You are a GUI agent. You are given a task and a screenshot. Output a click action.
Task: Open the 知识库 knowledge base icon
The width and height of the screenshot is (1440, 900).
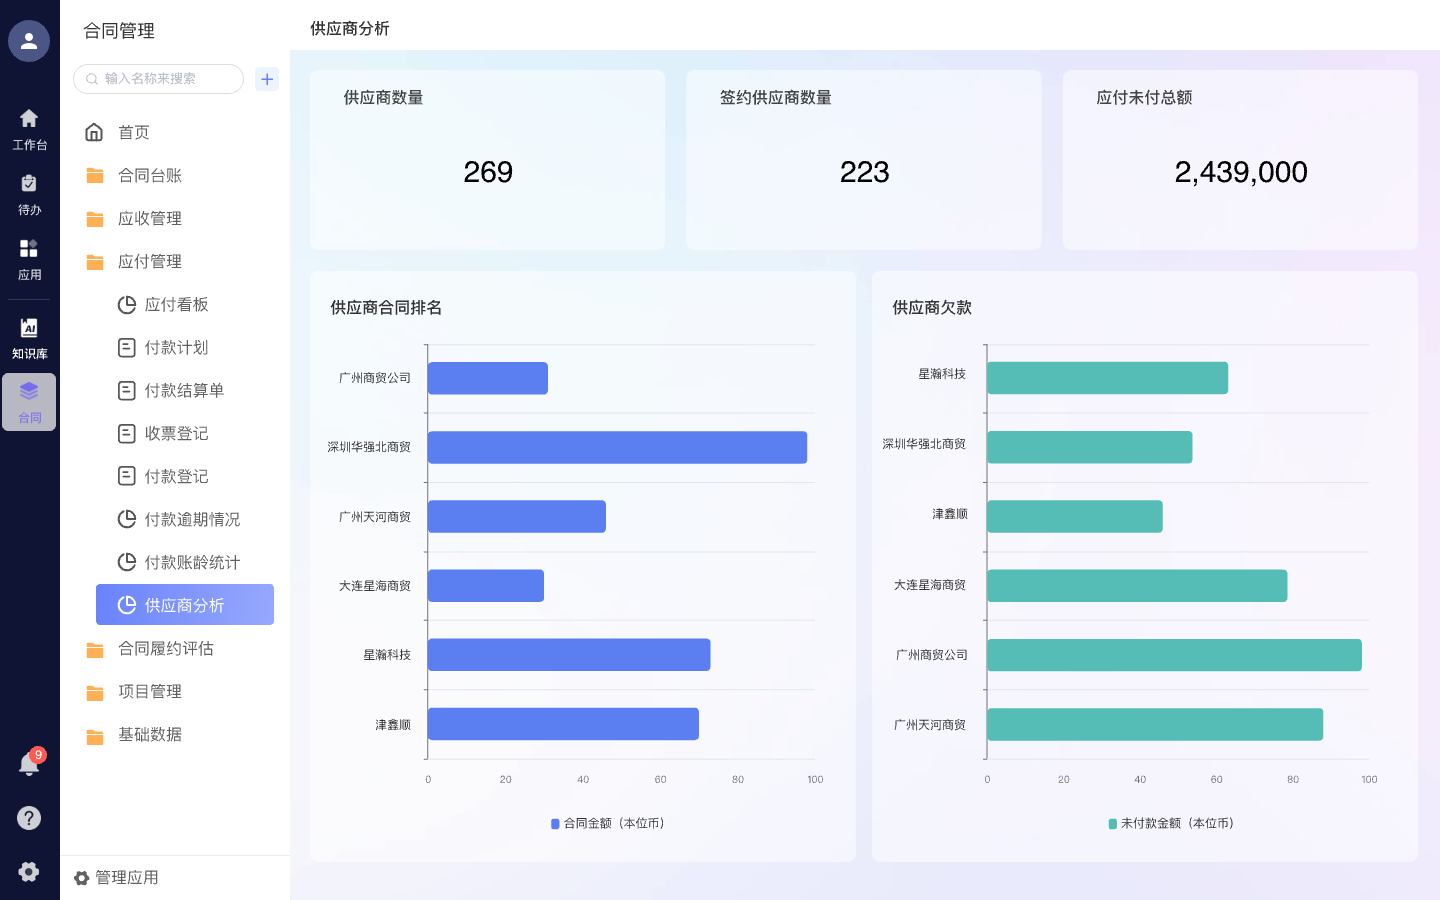tap(29, 338)
